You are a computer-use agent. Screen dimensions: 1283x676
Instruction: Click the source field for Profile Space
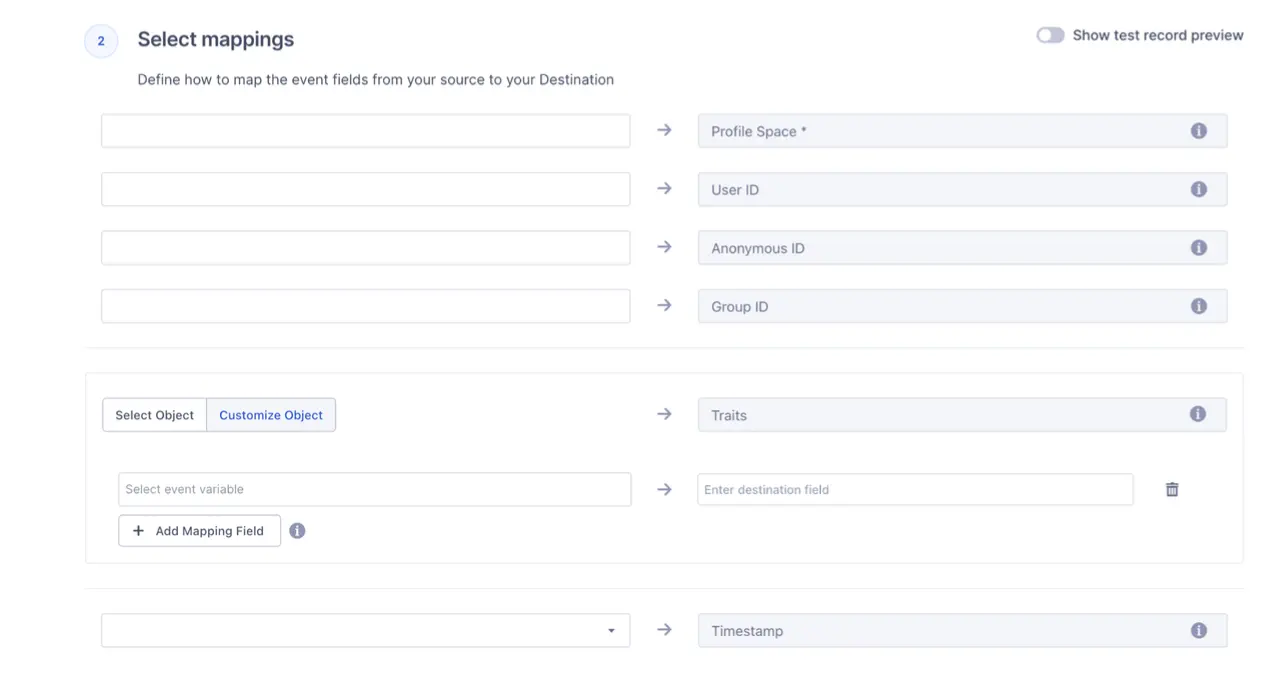[x=366, y=131]
